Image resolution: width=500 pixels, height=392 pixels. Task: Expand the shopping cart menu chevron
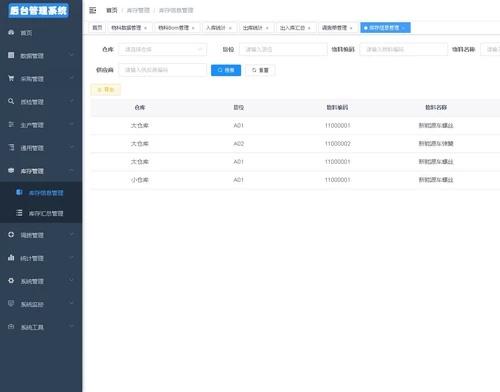71,78
